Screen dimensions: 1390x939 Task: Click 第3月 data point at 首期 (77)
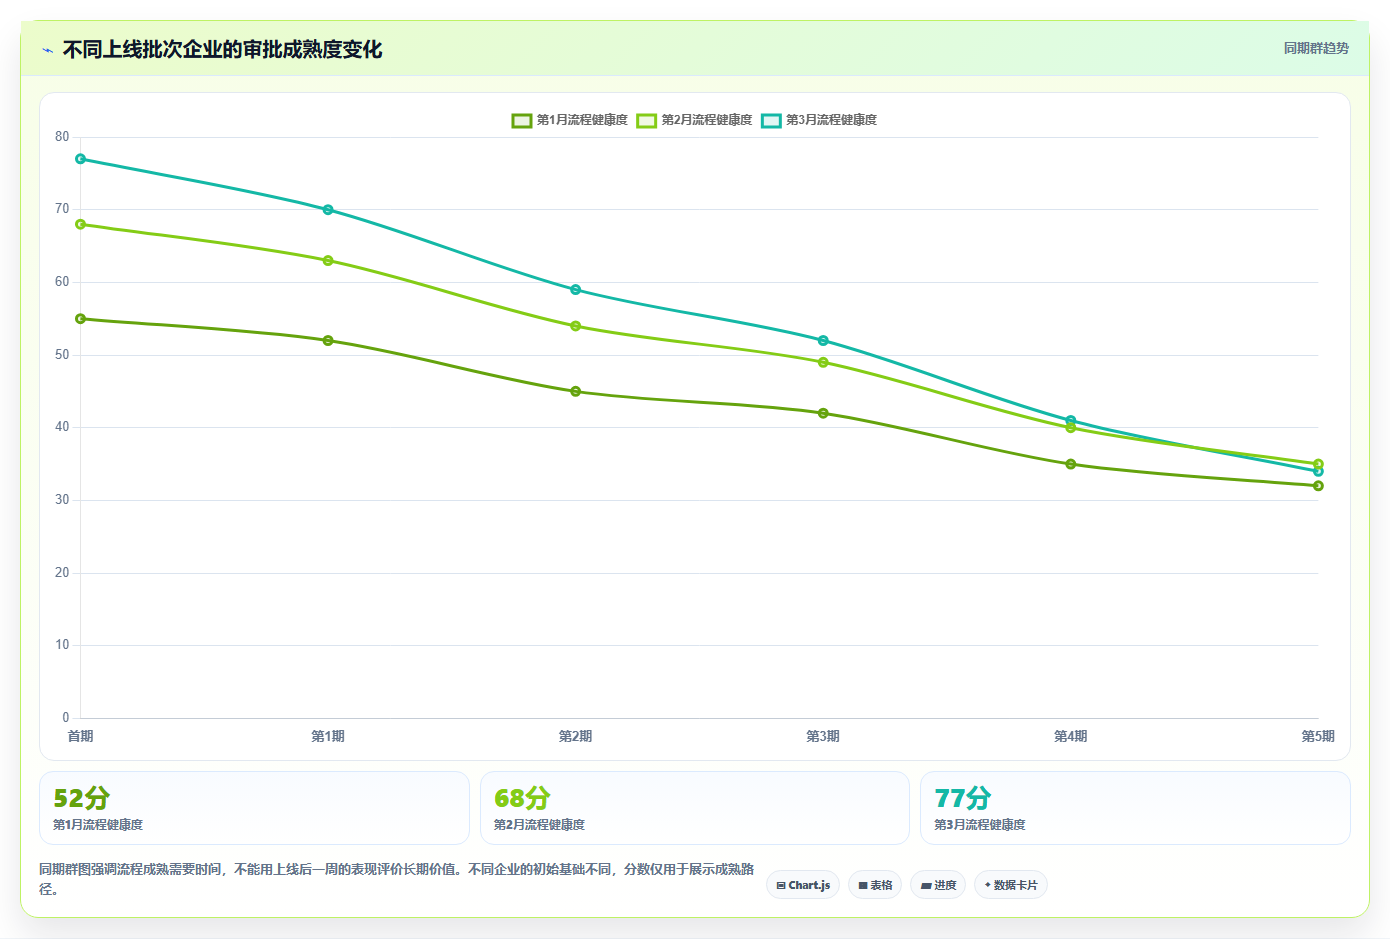80,159
